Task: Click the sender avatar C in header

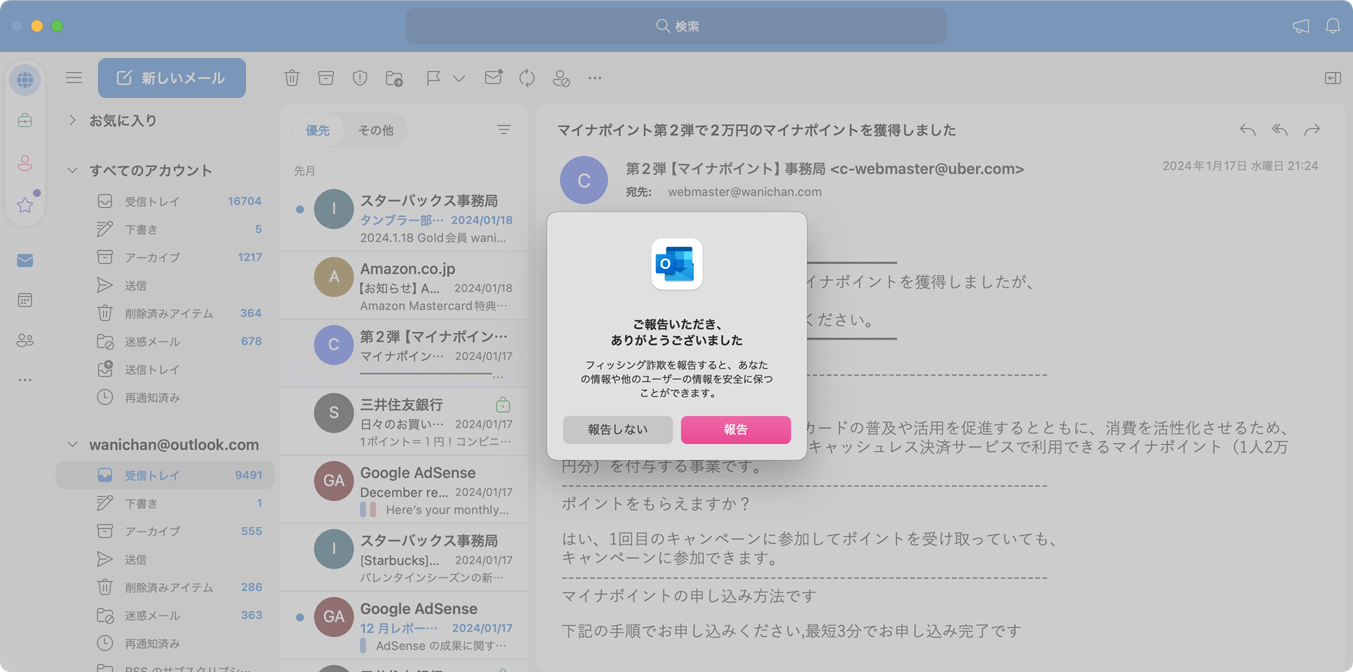Action: coord(584,180)
